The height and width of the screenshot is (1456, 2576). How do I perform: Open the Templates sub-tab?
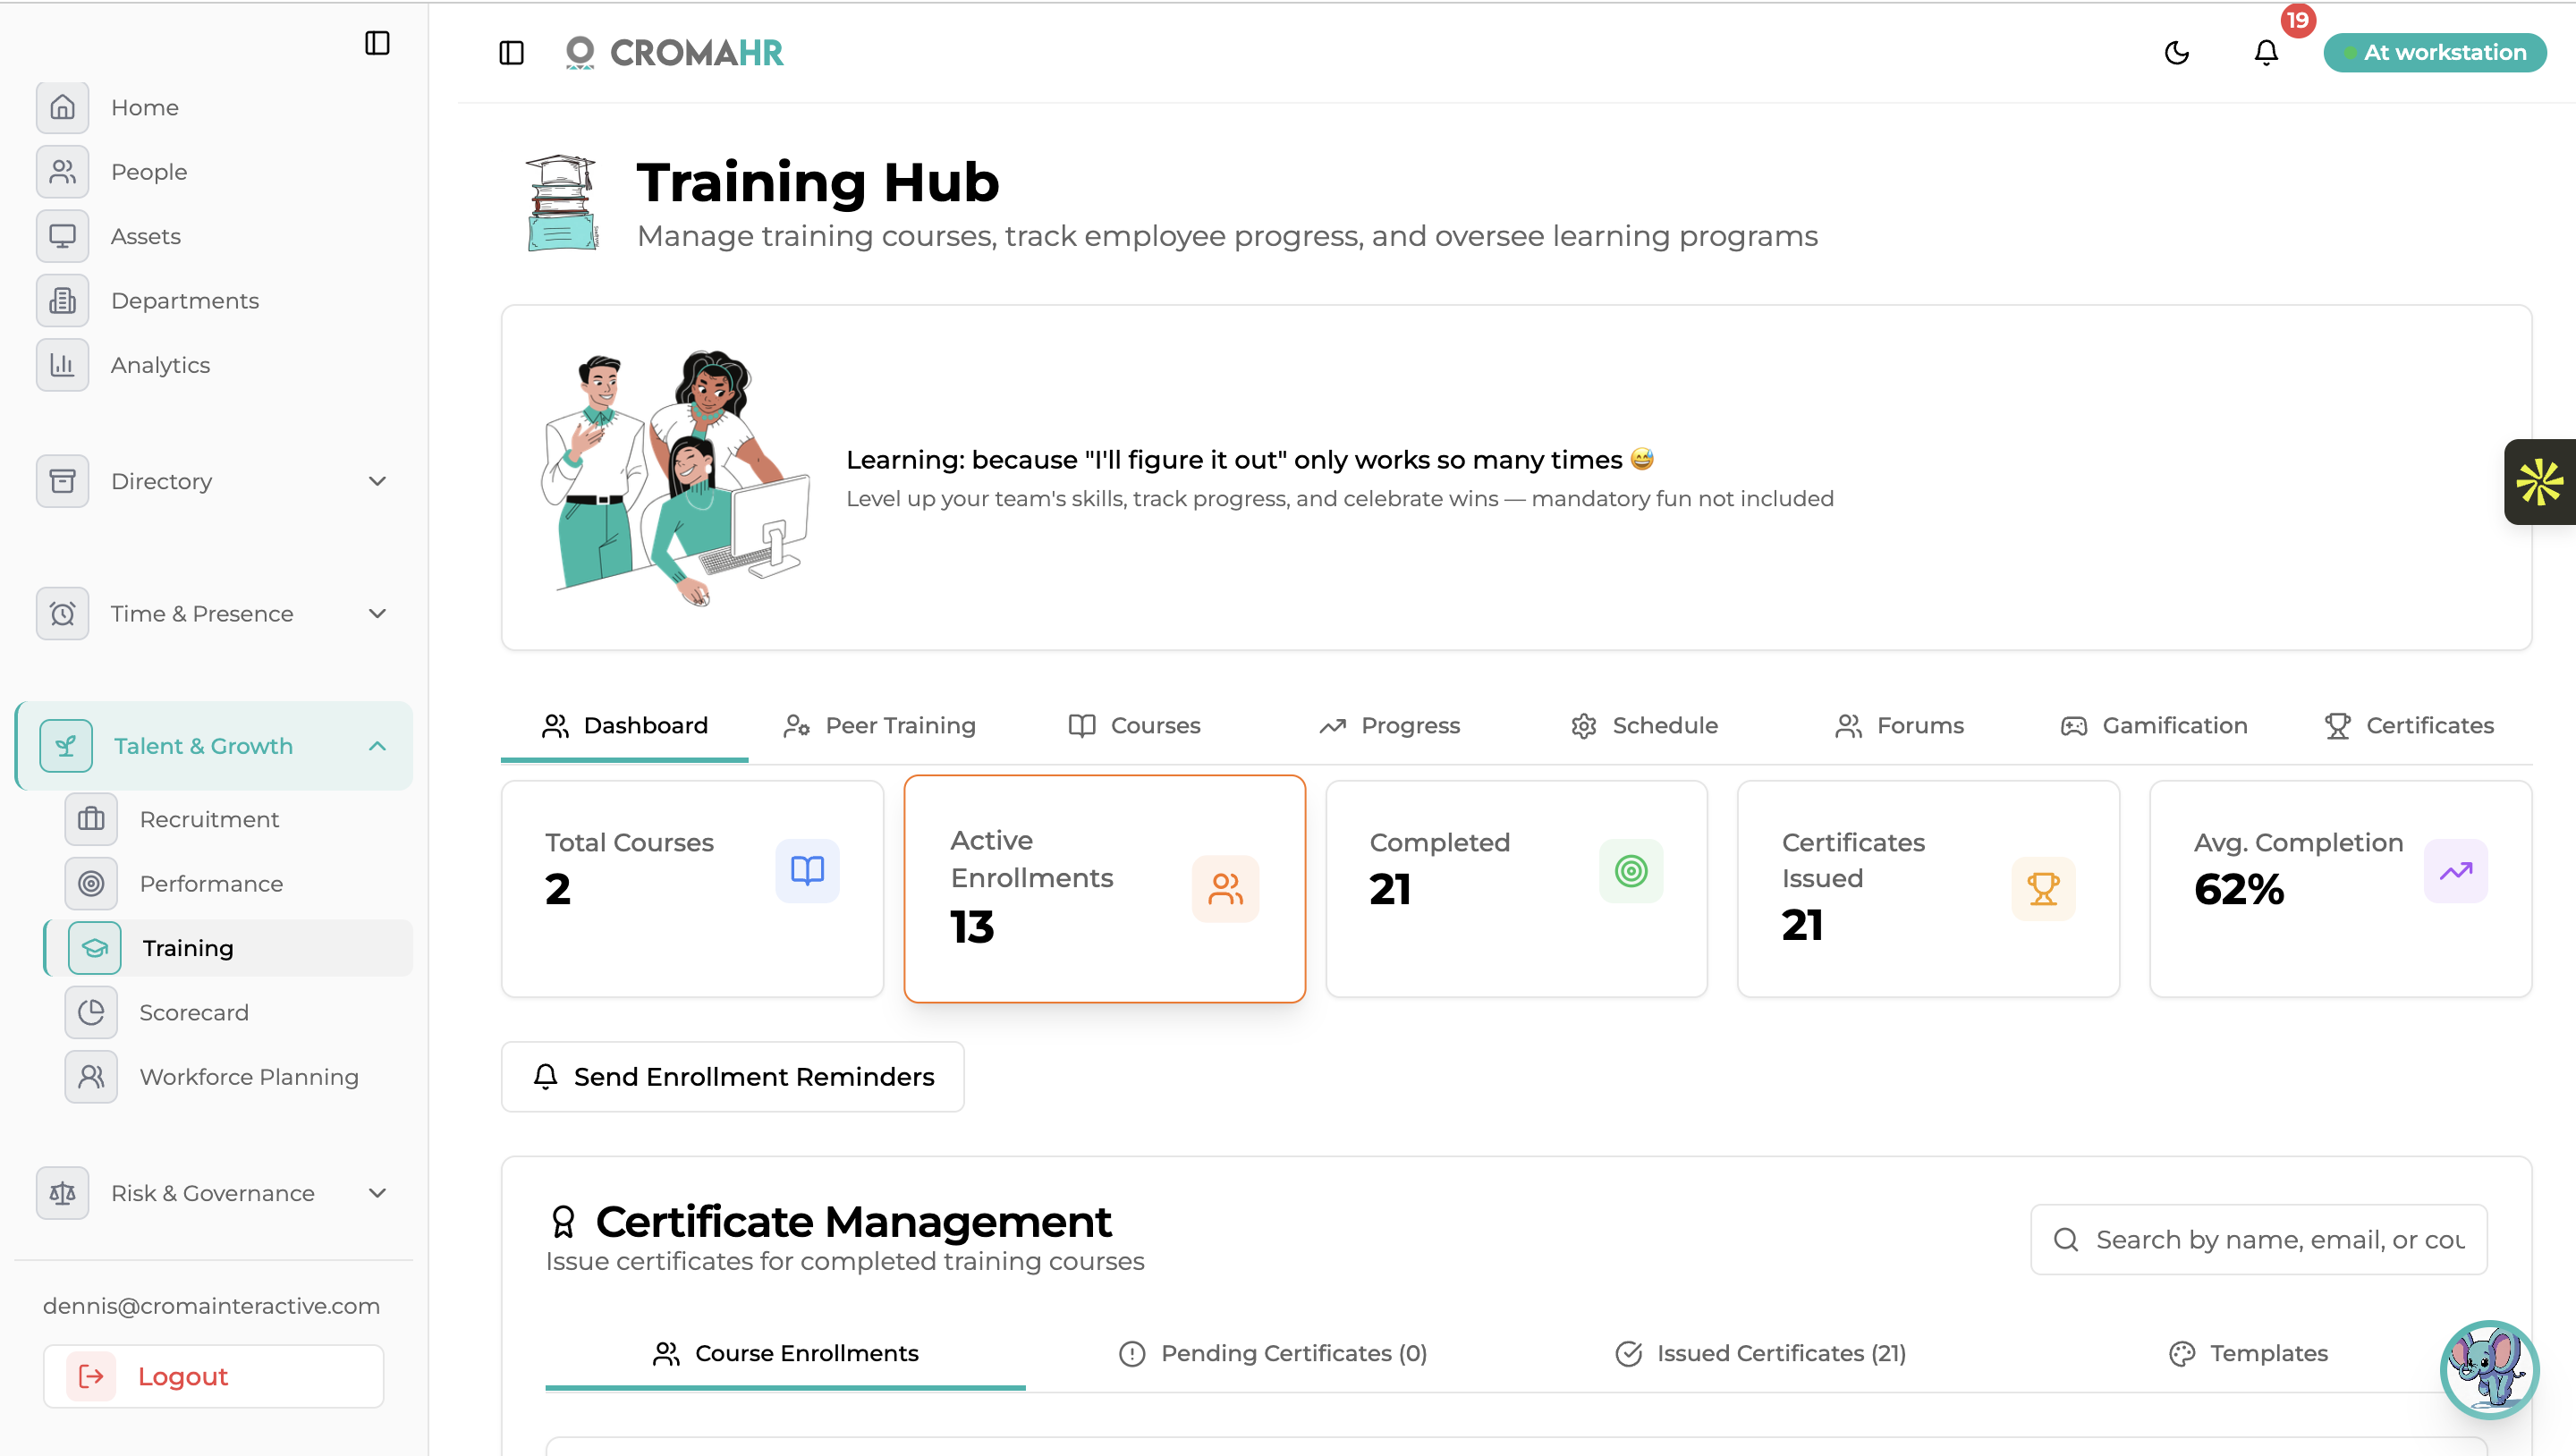[2248, 1354]
